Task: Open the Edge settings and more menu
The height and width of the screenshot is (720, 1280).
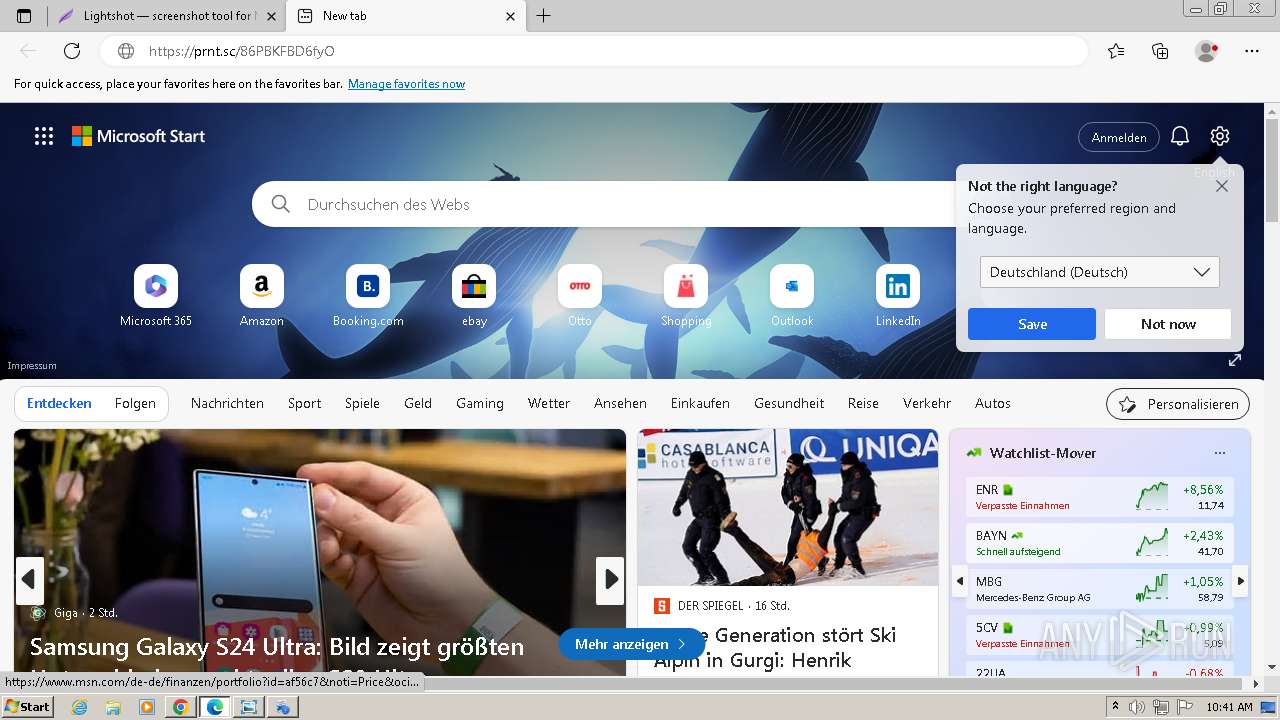Action: tap(1252, 51)
